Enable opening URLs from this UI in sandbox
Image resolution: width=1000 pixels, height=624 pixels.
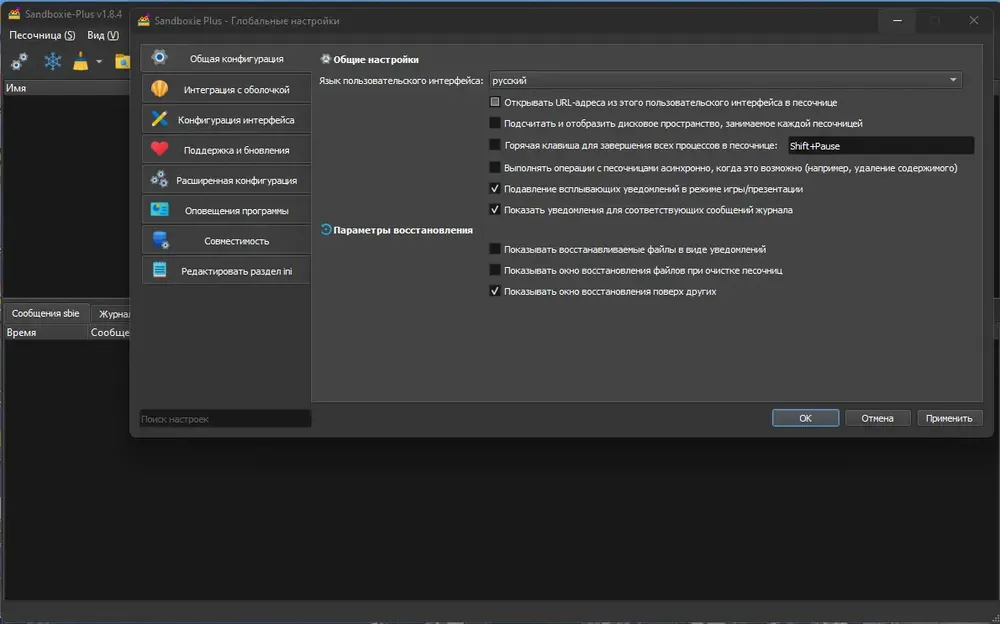[495, 102]
